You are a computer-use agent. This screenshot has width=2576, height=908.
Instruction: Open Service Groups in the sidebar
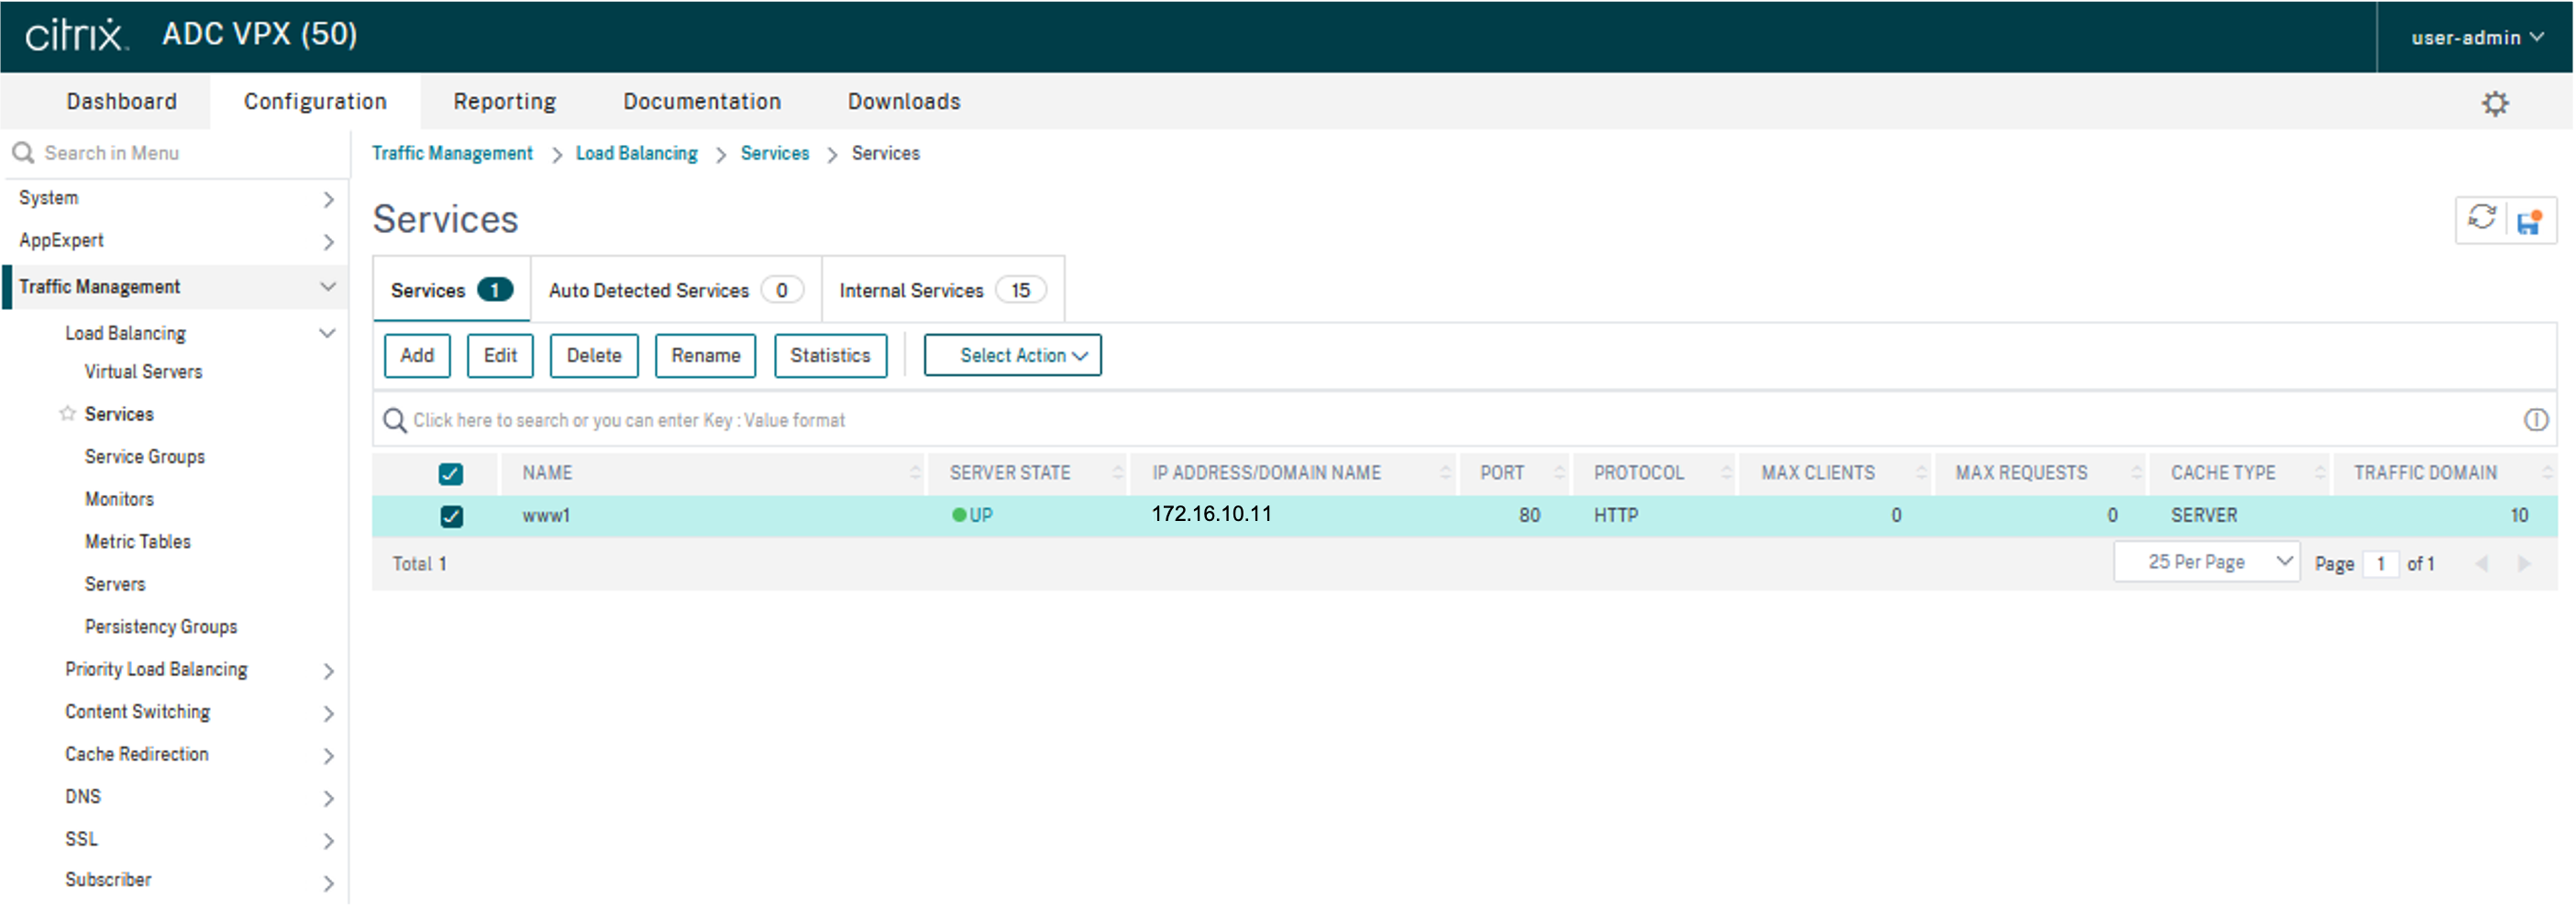(145, 457)
